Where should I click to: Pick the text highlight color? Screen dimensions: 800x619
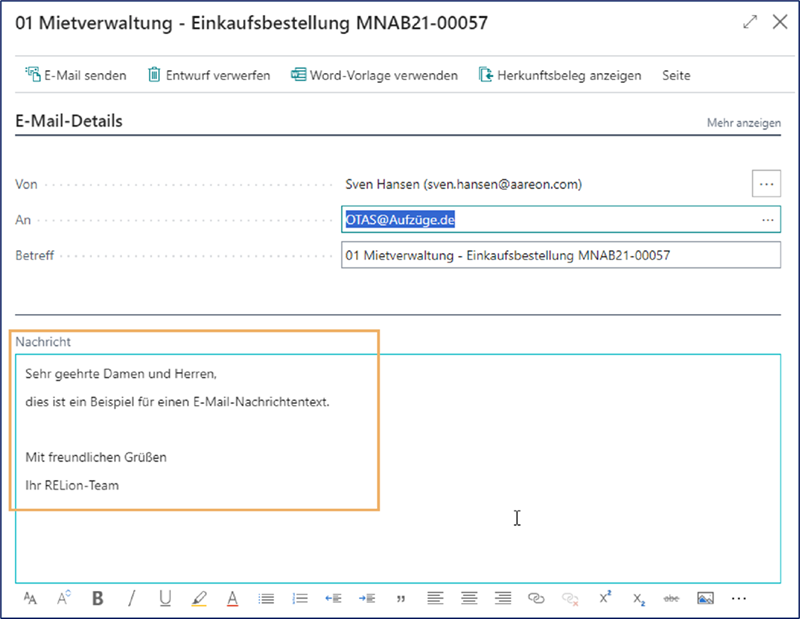198,598
